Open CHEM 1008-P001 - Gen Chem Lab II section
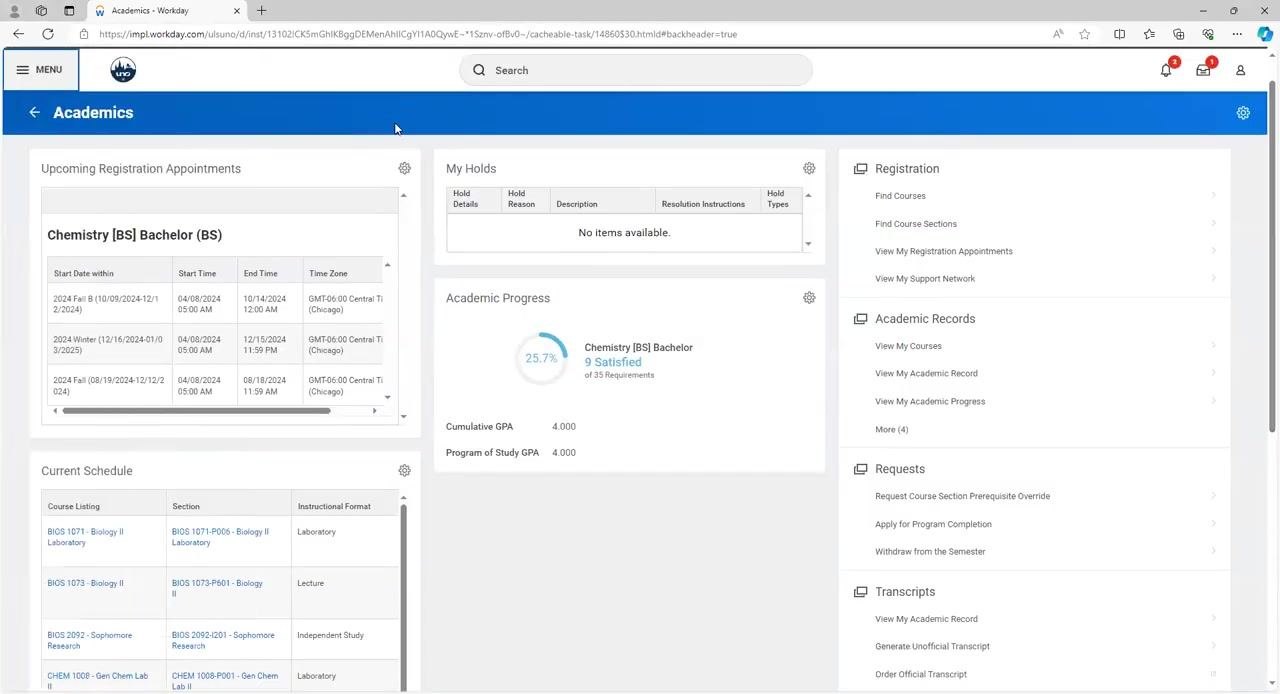The image size is (1280, 694). tap(225, 681)
